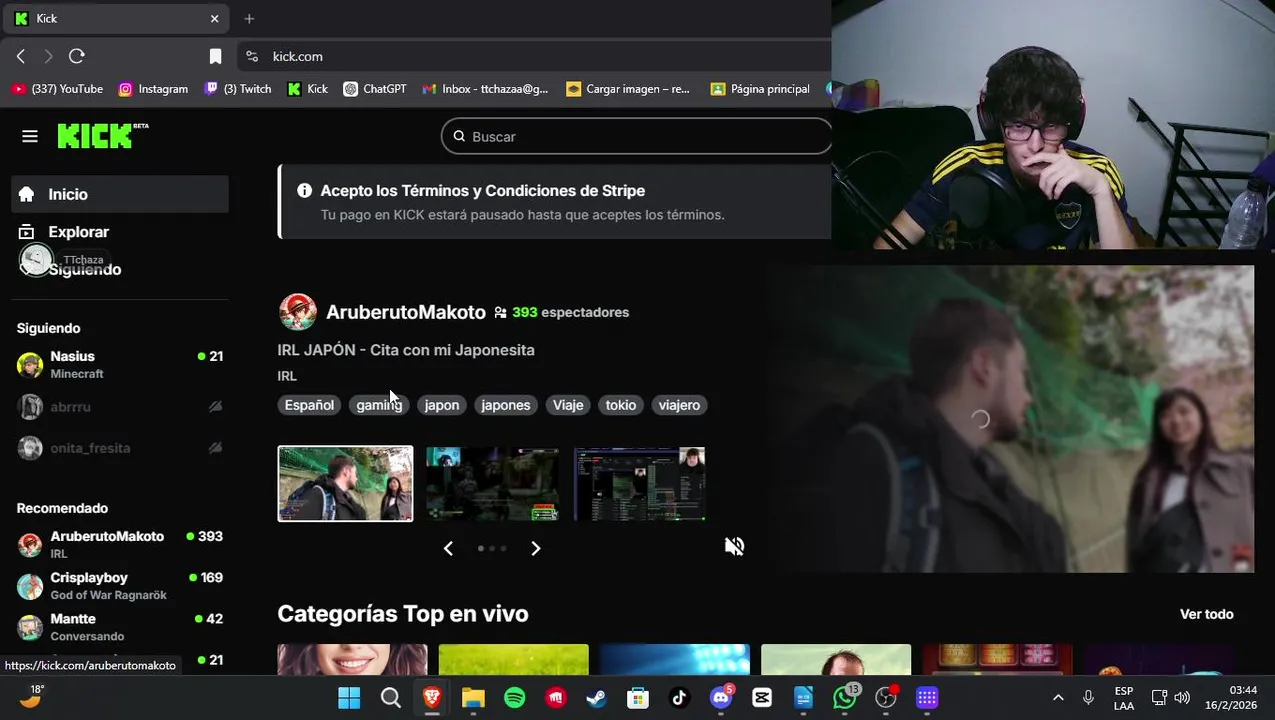Go to Inicio in the sidebar
Screen dimensions: 1275x720
pos(120,194)
